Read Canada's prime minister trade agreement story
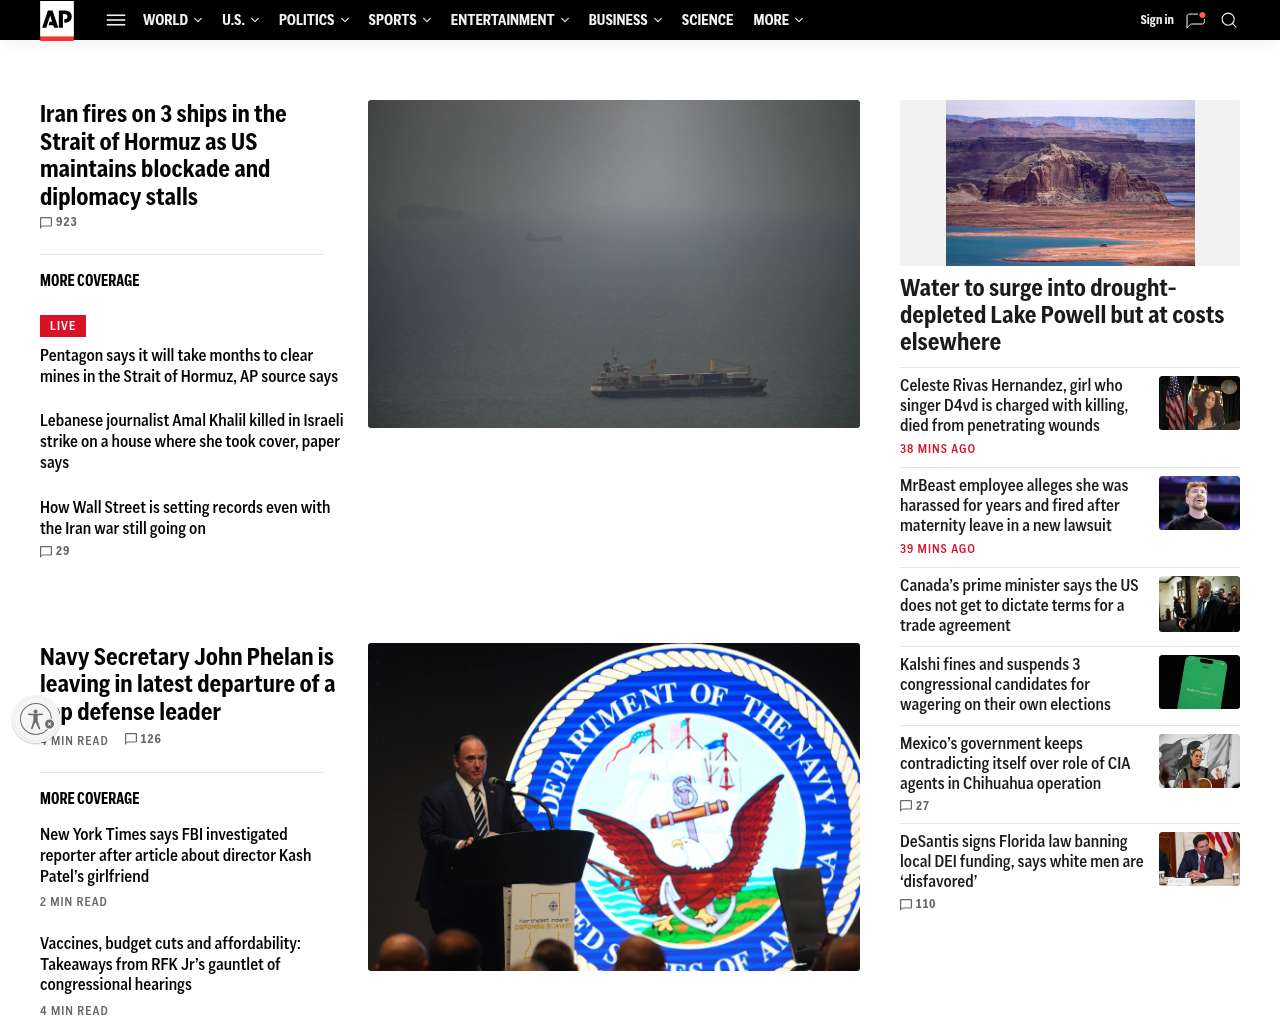The image size is (1280, 1024). click(x=1019, y=605)
